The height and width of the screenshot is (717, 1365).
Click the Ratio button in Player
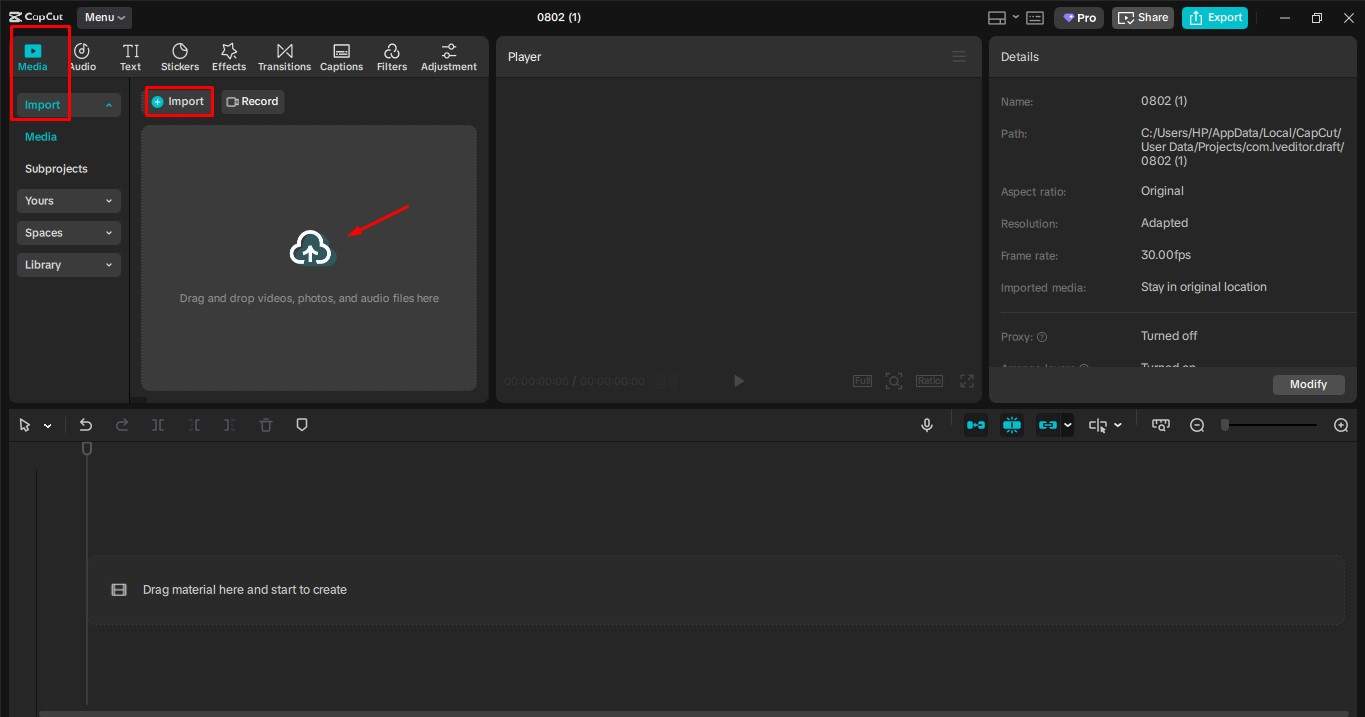pos(929,381)
